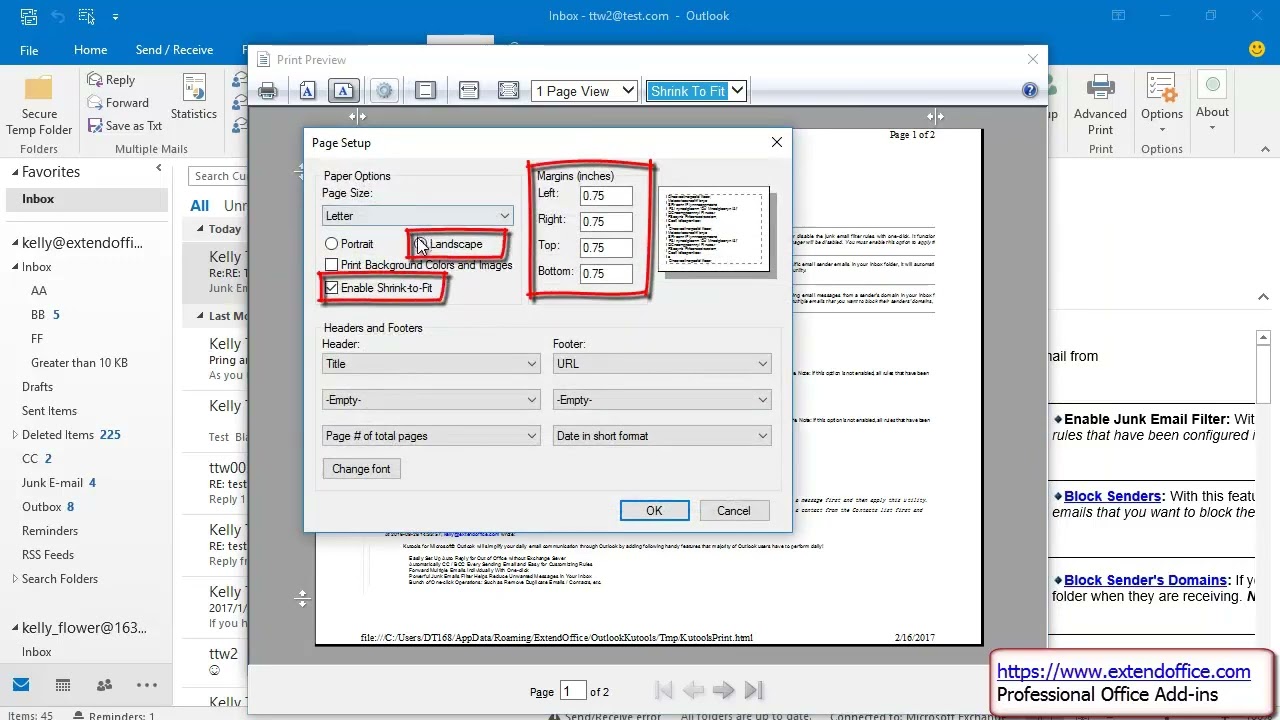Select the Landscape radio button
This screenshot has width=1280, height=720.
tap(421, 244)
